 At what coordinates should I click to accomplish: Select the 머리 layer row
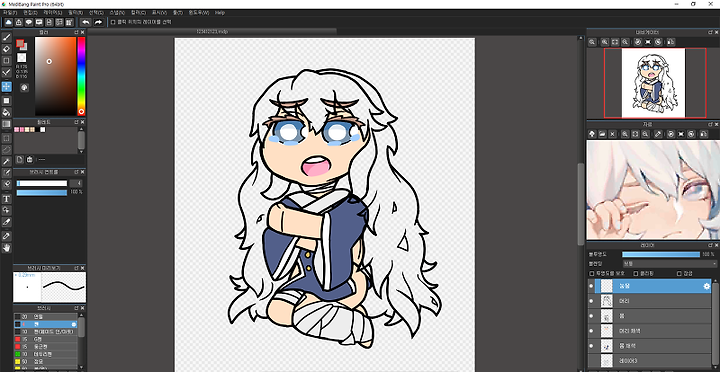tap(649, 301)
